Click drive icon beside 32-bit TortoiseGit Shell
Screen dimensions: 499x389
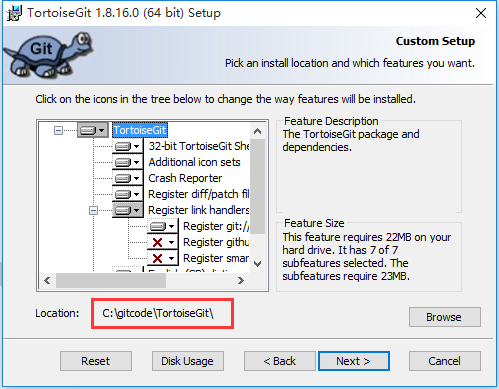[x=127, y=146]
